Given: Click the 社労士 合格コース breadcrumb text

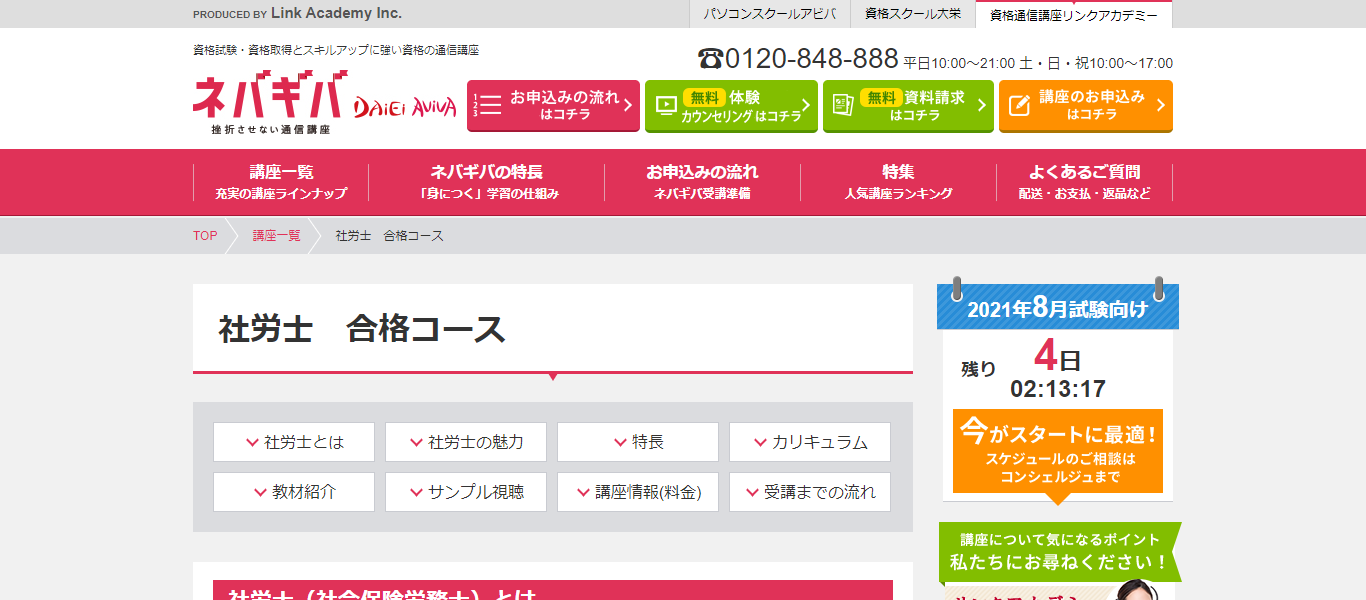Looking at the screenshot, I should (x=390, y=236).
